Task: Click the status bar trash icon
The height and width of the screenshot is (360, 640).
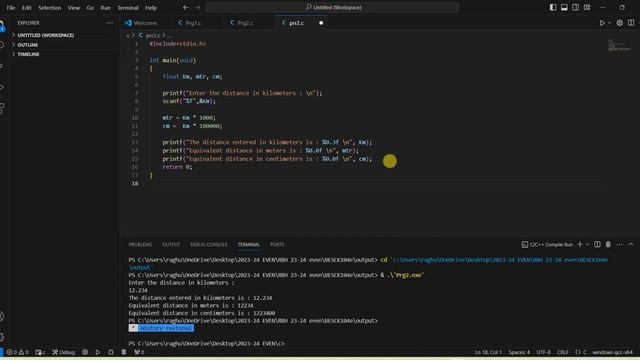Action: [124, 352]
